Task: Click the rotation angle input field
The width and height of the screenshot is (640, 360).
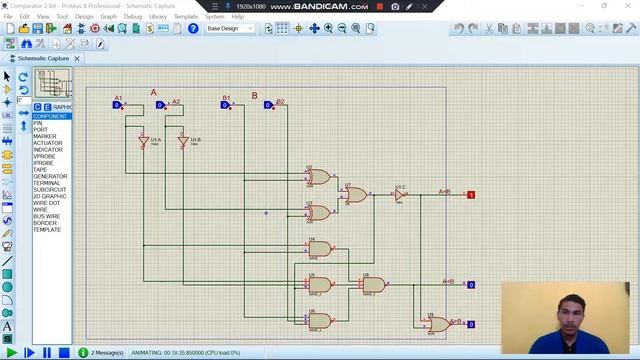Action: (x=24, y=100)
